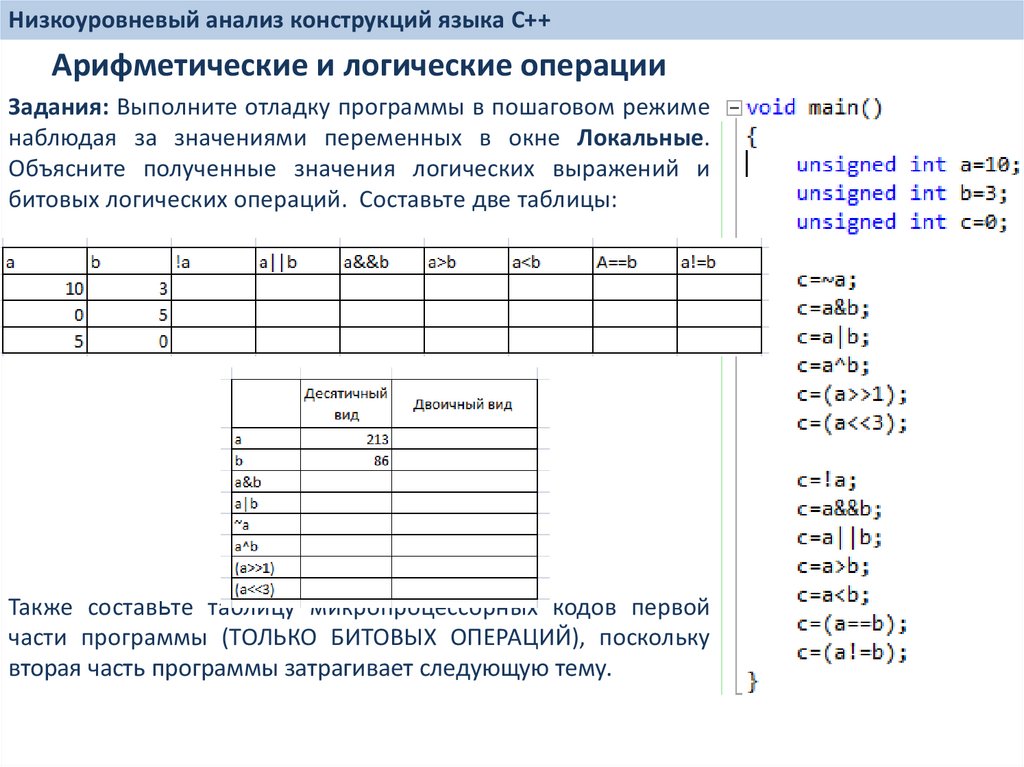
Task: Click the 'unsigned int a=10;' code line
Action: [x=907, y=165]
